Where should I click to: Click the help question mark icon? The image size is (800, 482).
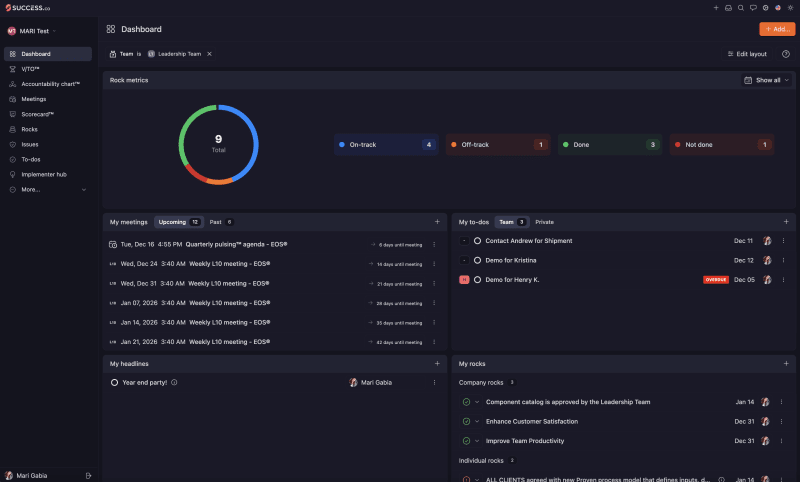[x=786, y=54]
